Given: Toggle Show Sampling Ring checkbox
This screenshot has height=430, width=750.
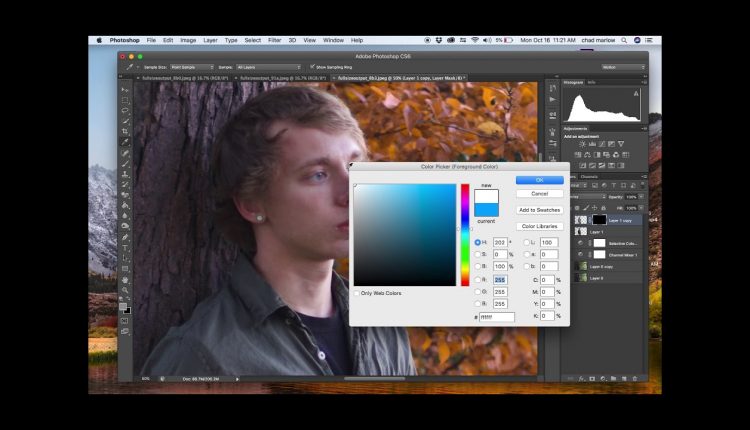Looking at the screenshot, I should tap(312, 67).
